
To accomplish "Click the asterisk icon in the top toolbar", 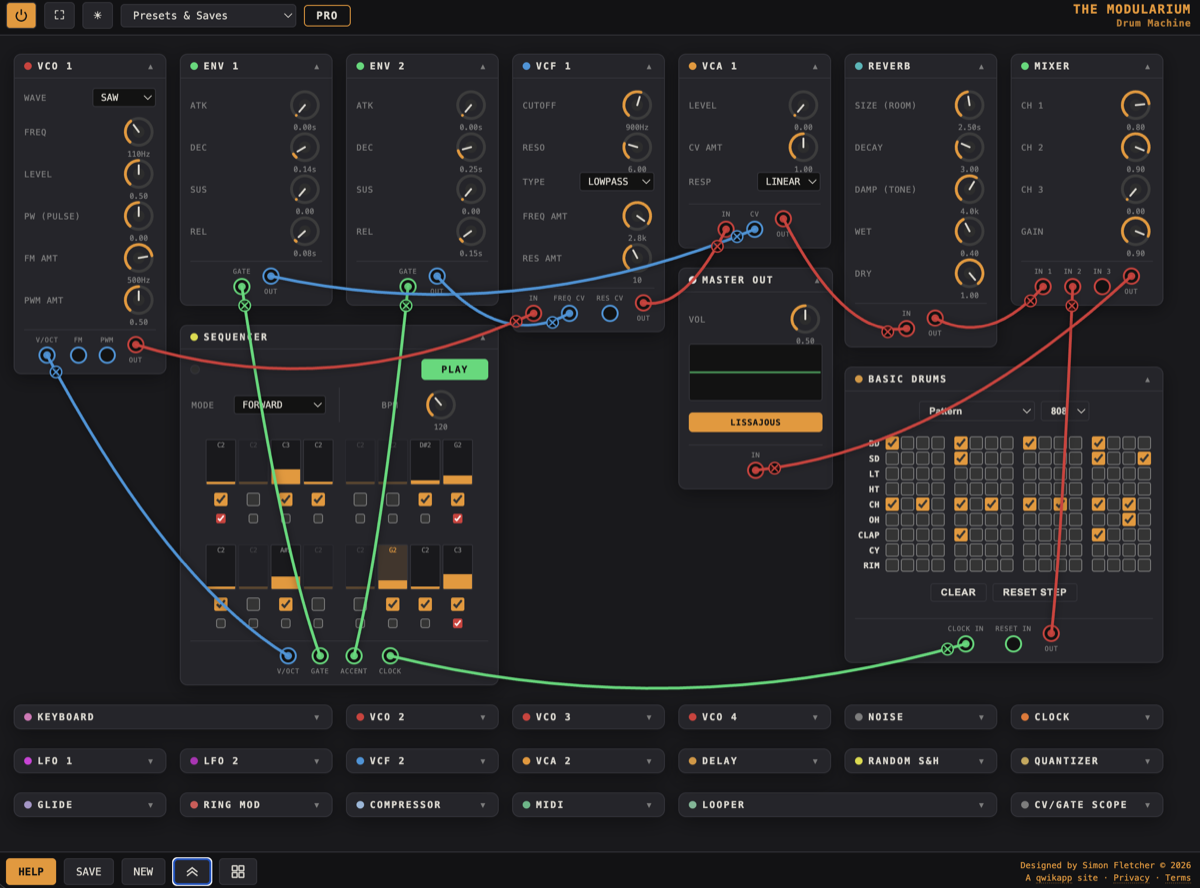I will point(96,15).
